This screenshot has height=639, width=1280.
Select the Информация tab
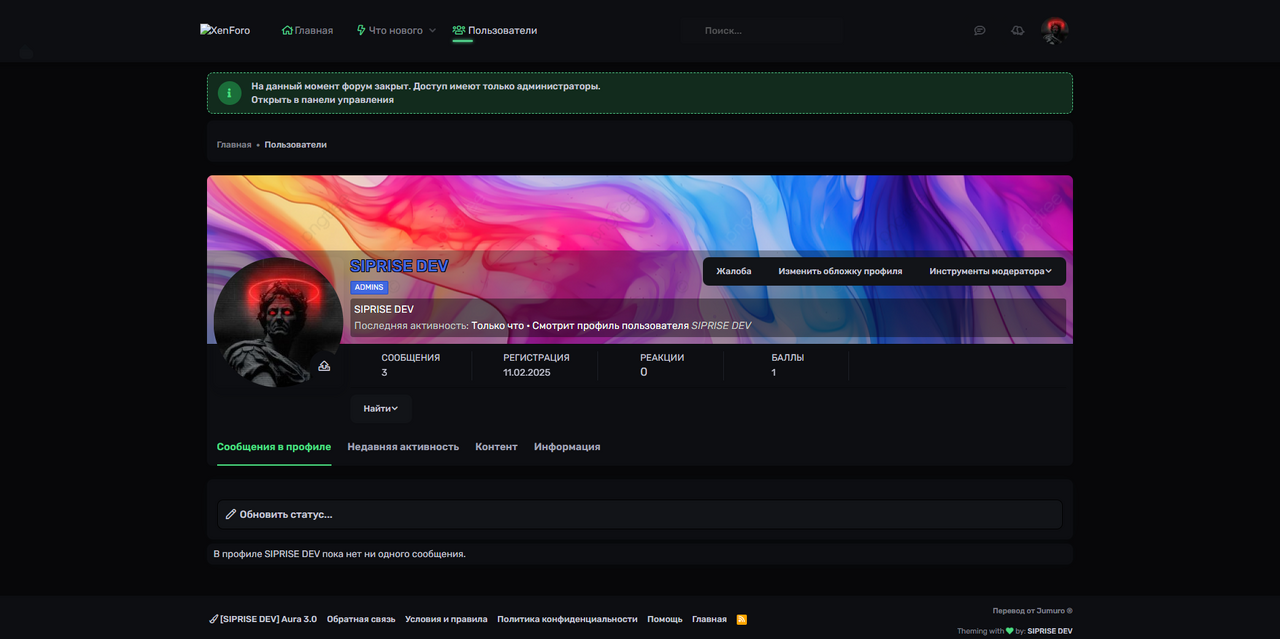567,447
